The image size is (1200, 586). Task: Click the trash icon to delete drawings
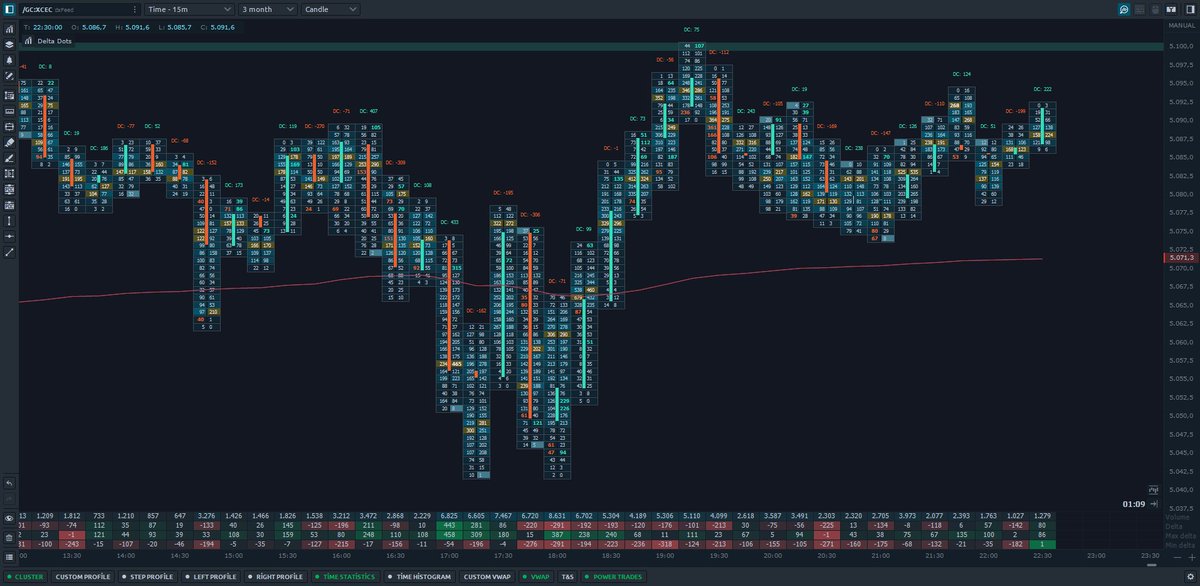point(9,538)
